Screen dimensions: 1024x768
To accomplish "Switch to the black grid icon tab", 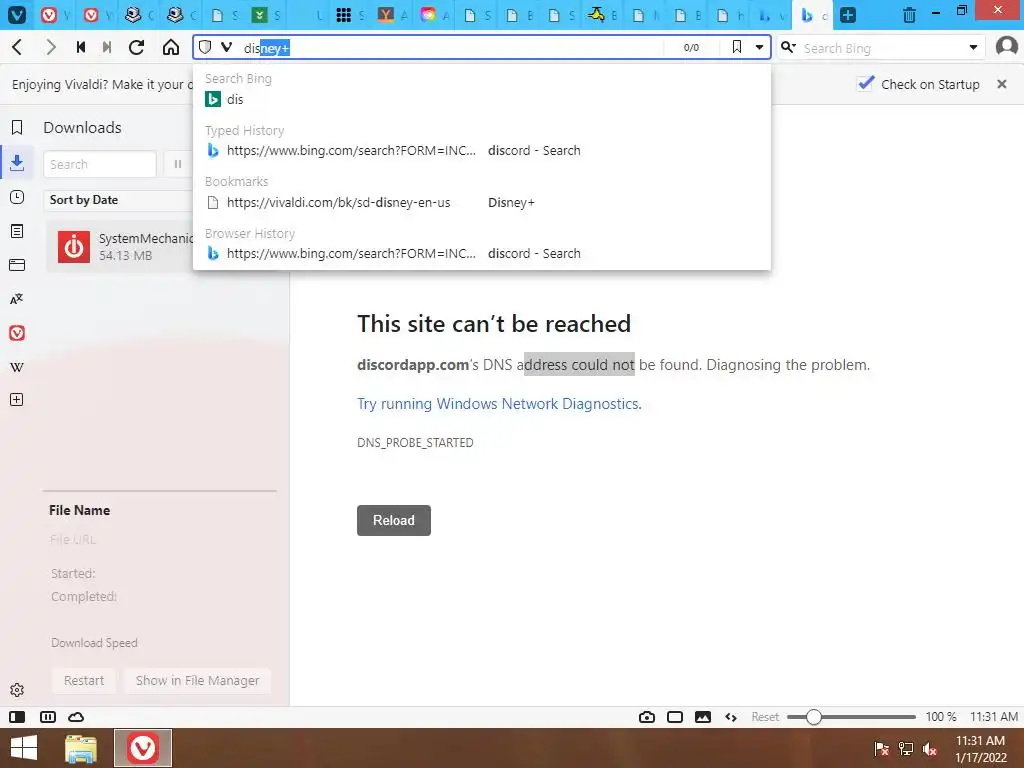I will coord(350,14).
